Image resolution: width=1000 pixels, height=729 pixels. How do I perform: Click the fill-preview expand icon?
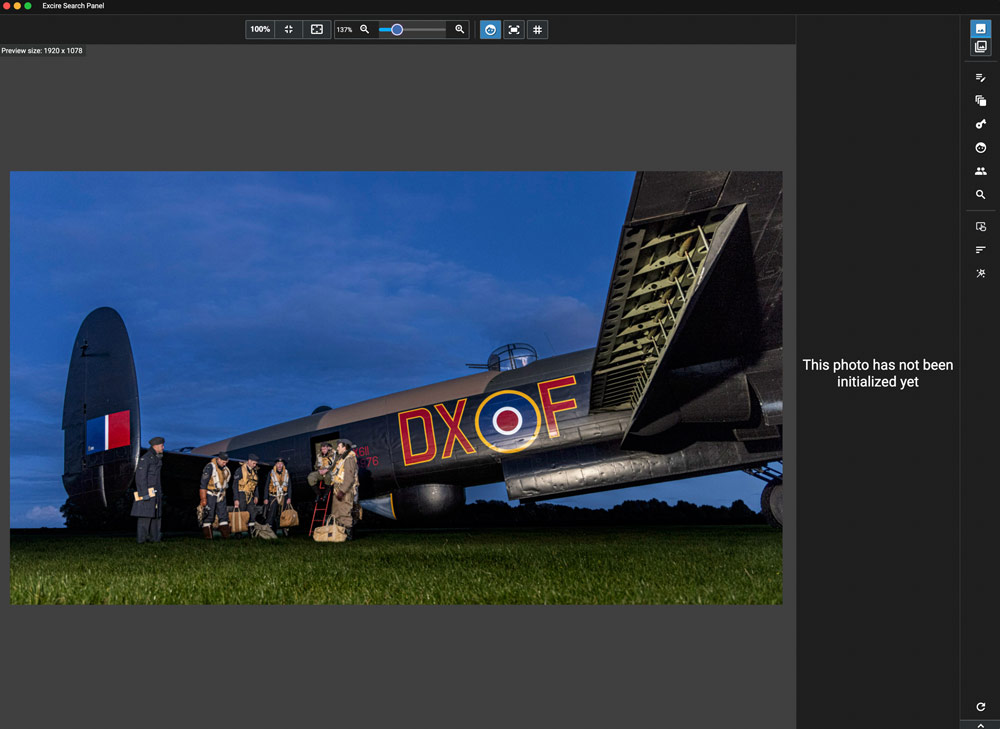point(316,29)
